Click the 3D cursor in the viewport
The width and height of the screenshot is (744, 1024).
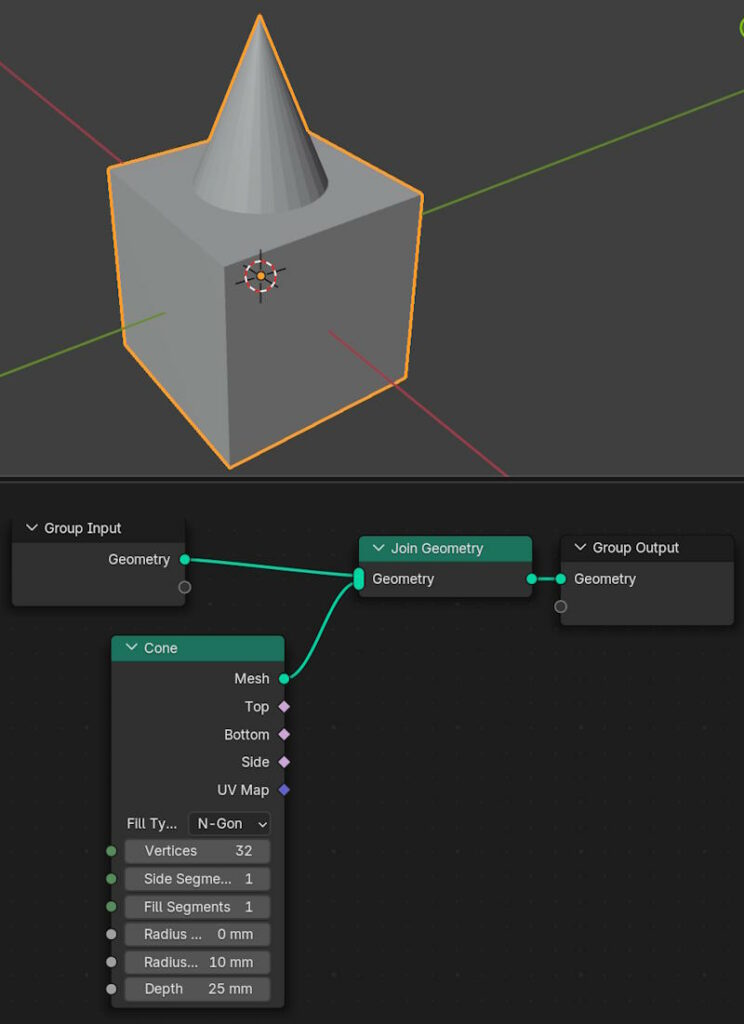point(261,275)
